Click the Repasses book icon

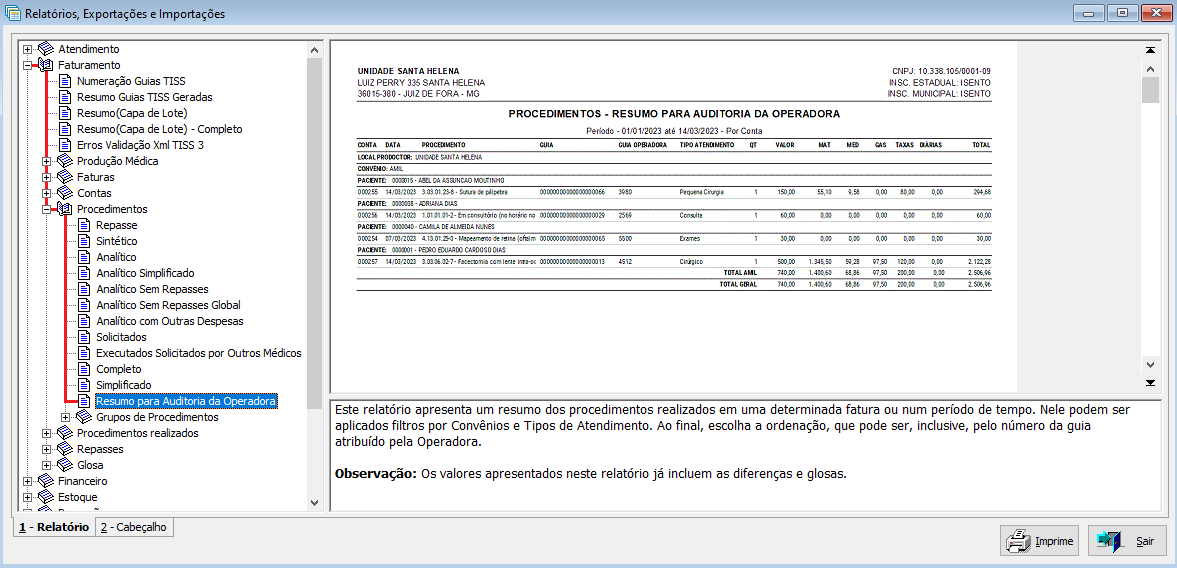[65, 449]
